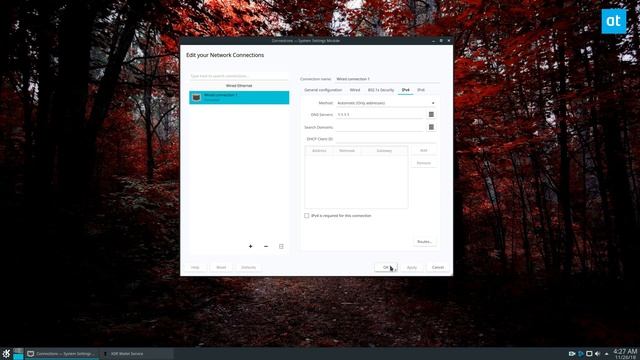The image size is (640, 360).
Task: Click the Add address button
Action: [424, 151]
